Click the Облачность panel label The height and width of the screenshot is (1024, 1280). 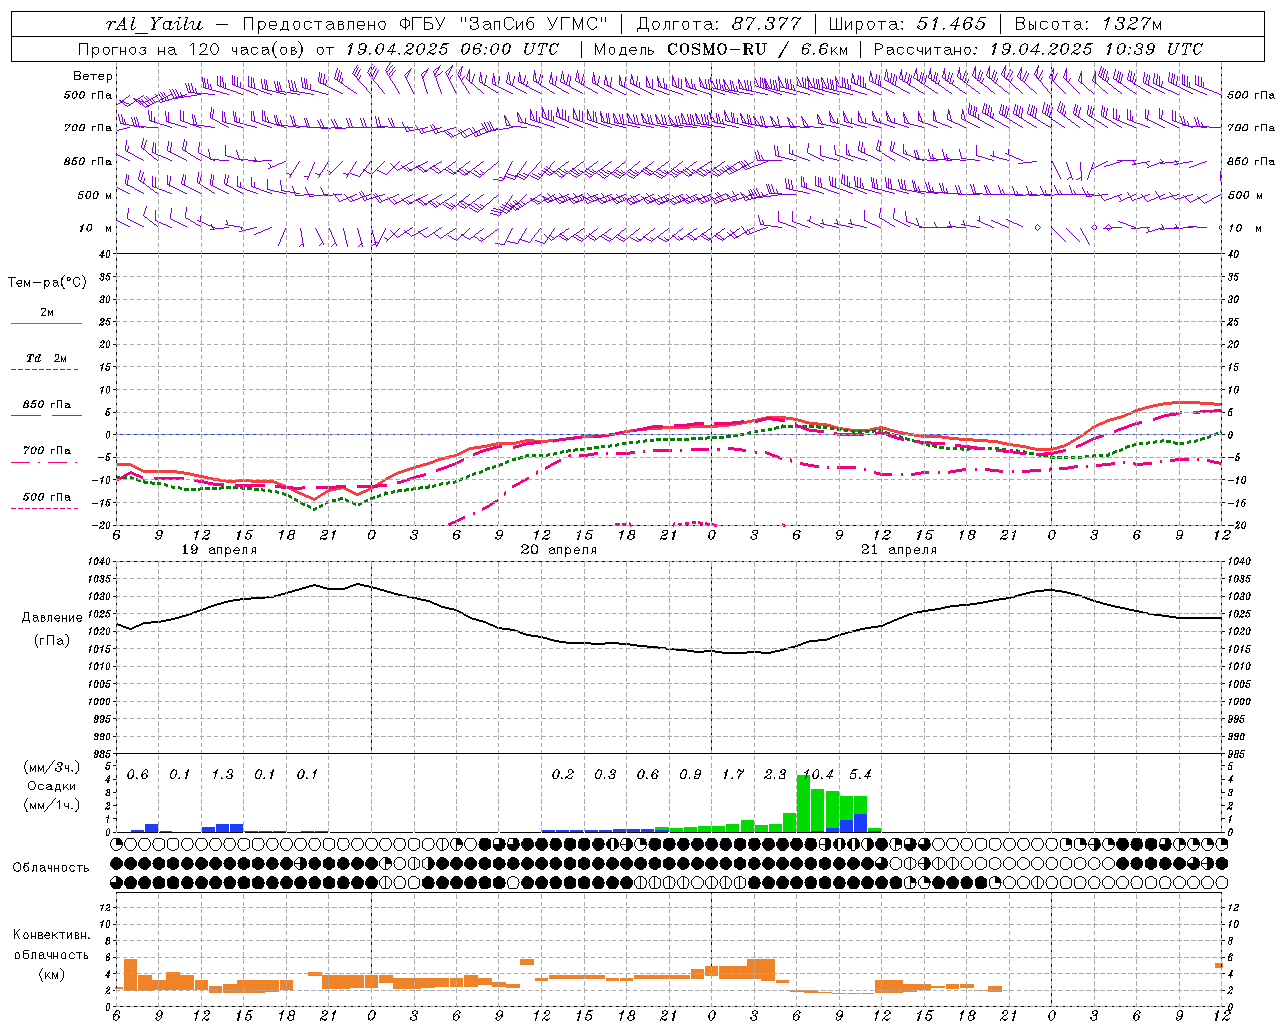[51, 868]
